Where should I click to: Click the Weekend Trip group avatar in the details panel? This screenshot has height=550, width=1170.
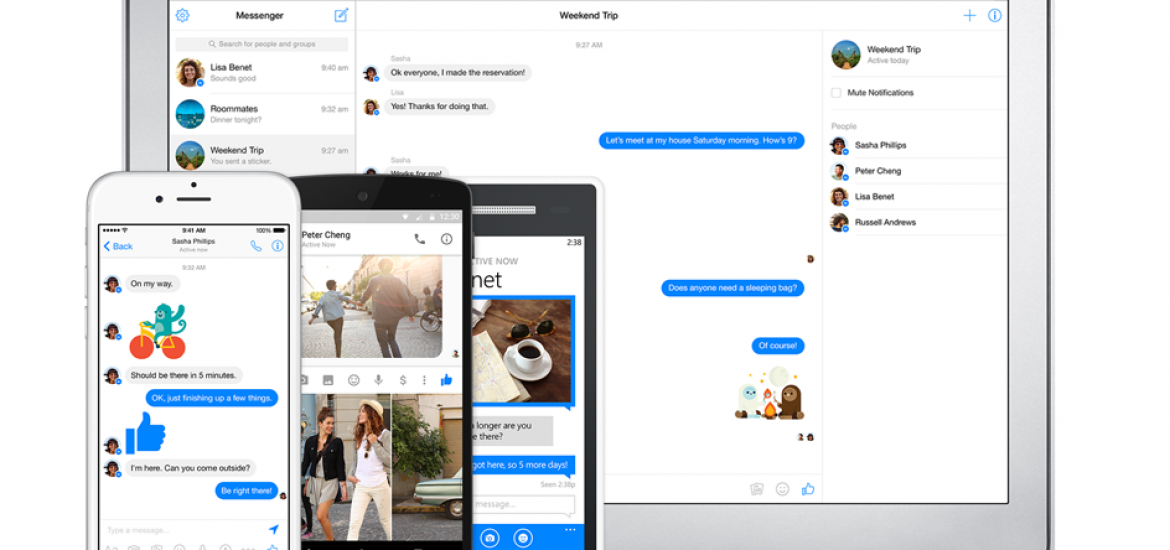(845, 54)
